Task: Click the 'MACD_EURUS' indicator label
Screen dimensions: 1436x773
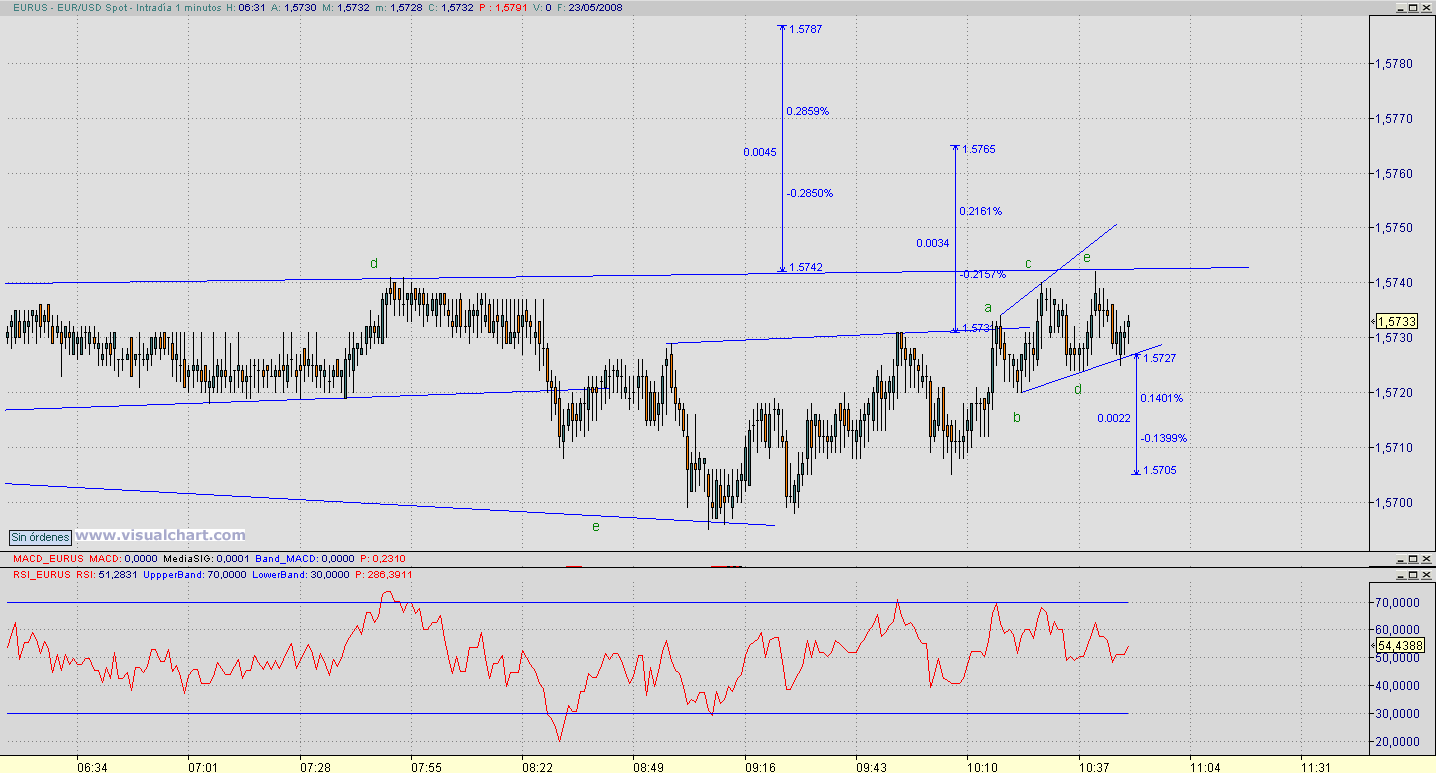Action: [49, 558]
